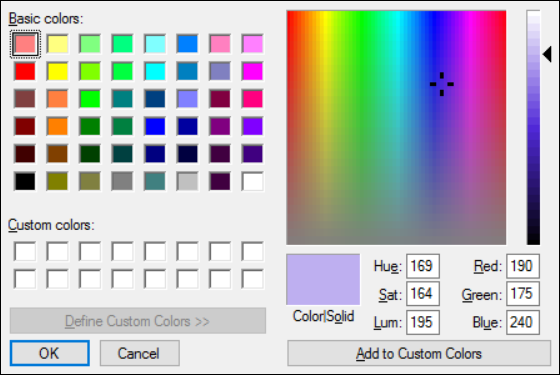This screenshot has height=375, width=560.
Task: Click the vertical luminosity gradient bar
Action: pyautogui.click(x=533, y=128)
